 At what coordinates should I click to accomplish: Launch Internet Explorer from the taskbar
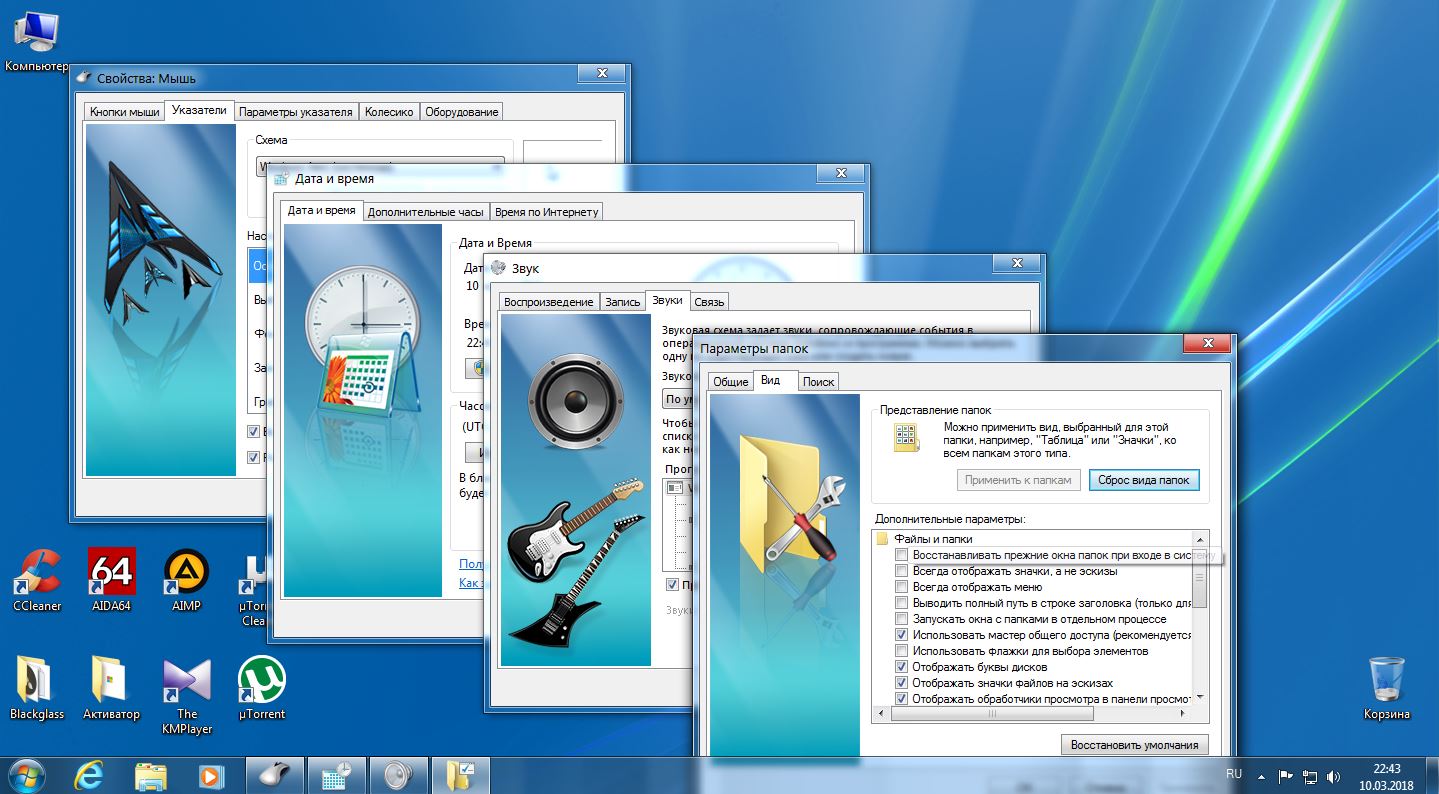click(89, 775)
